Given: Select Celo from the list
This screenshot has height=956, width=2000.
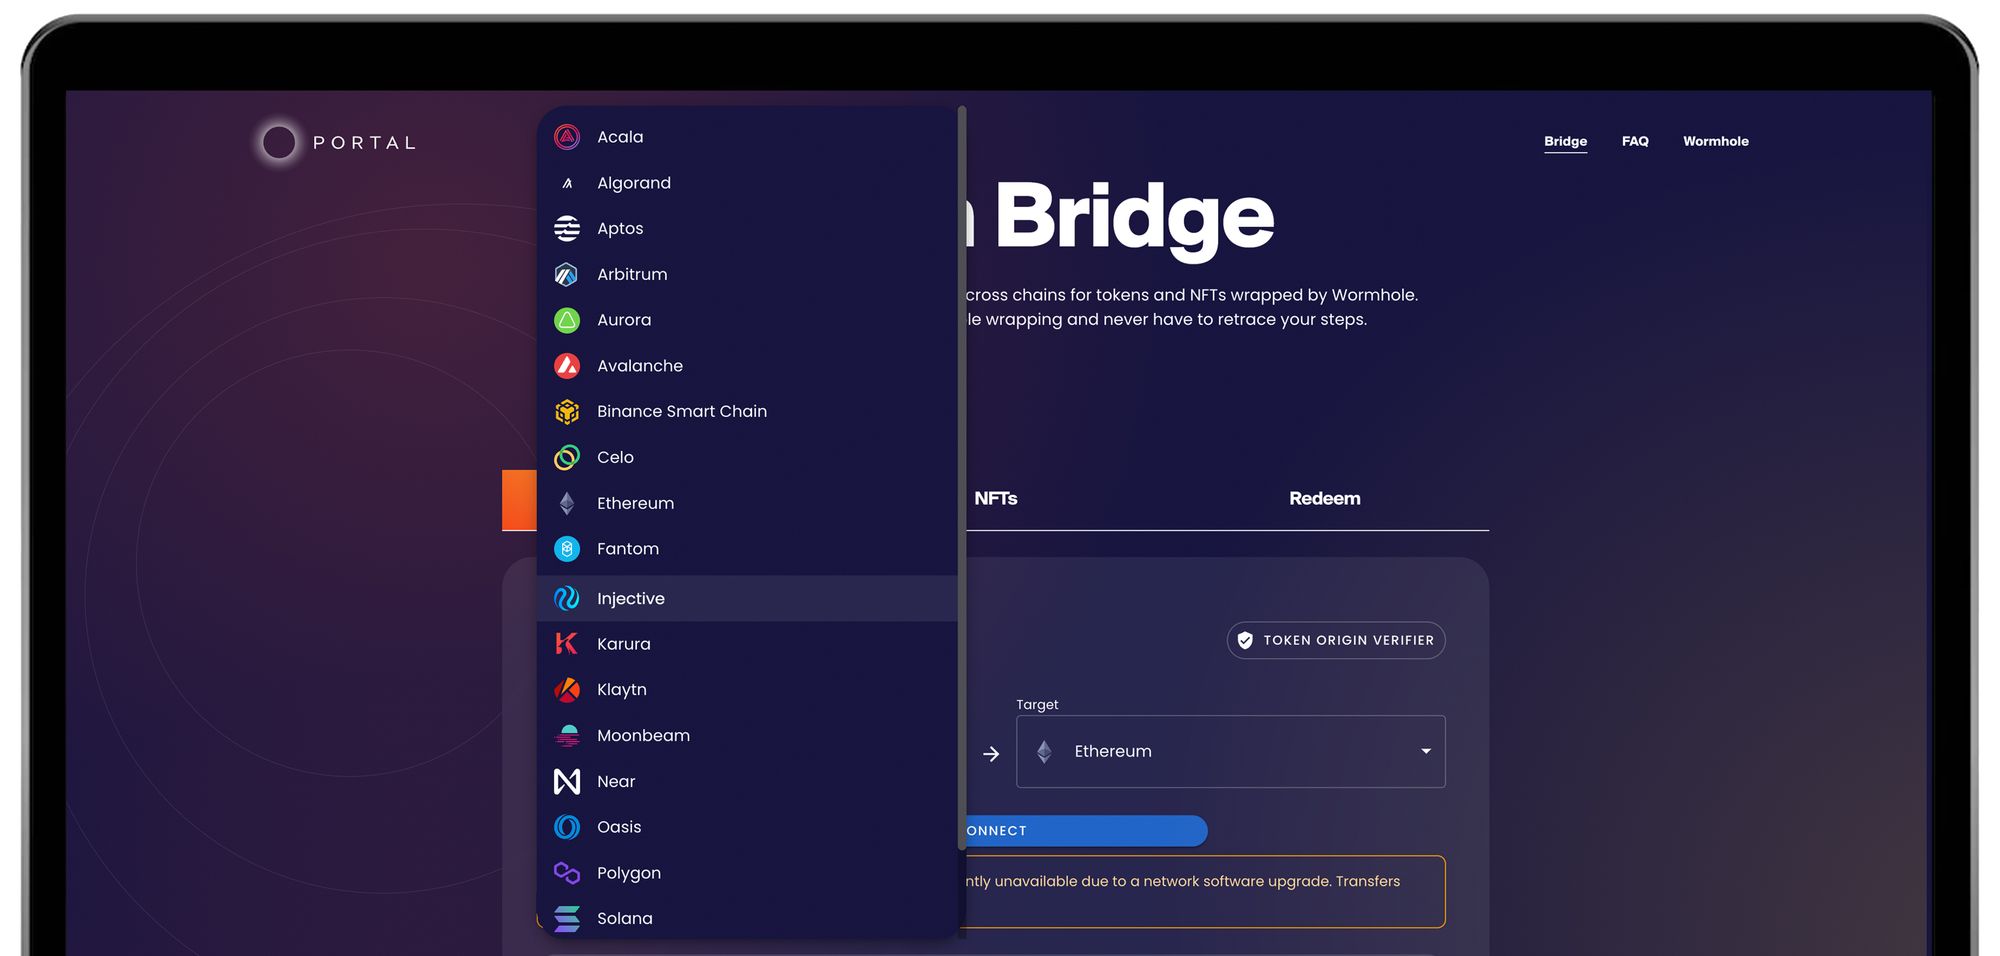Looking at the screenshot, I should pos(747,457).
